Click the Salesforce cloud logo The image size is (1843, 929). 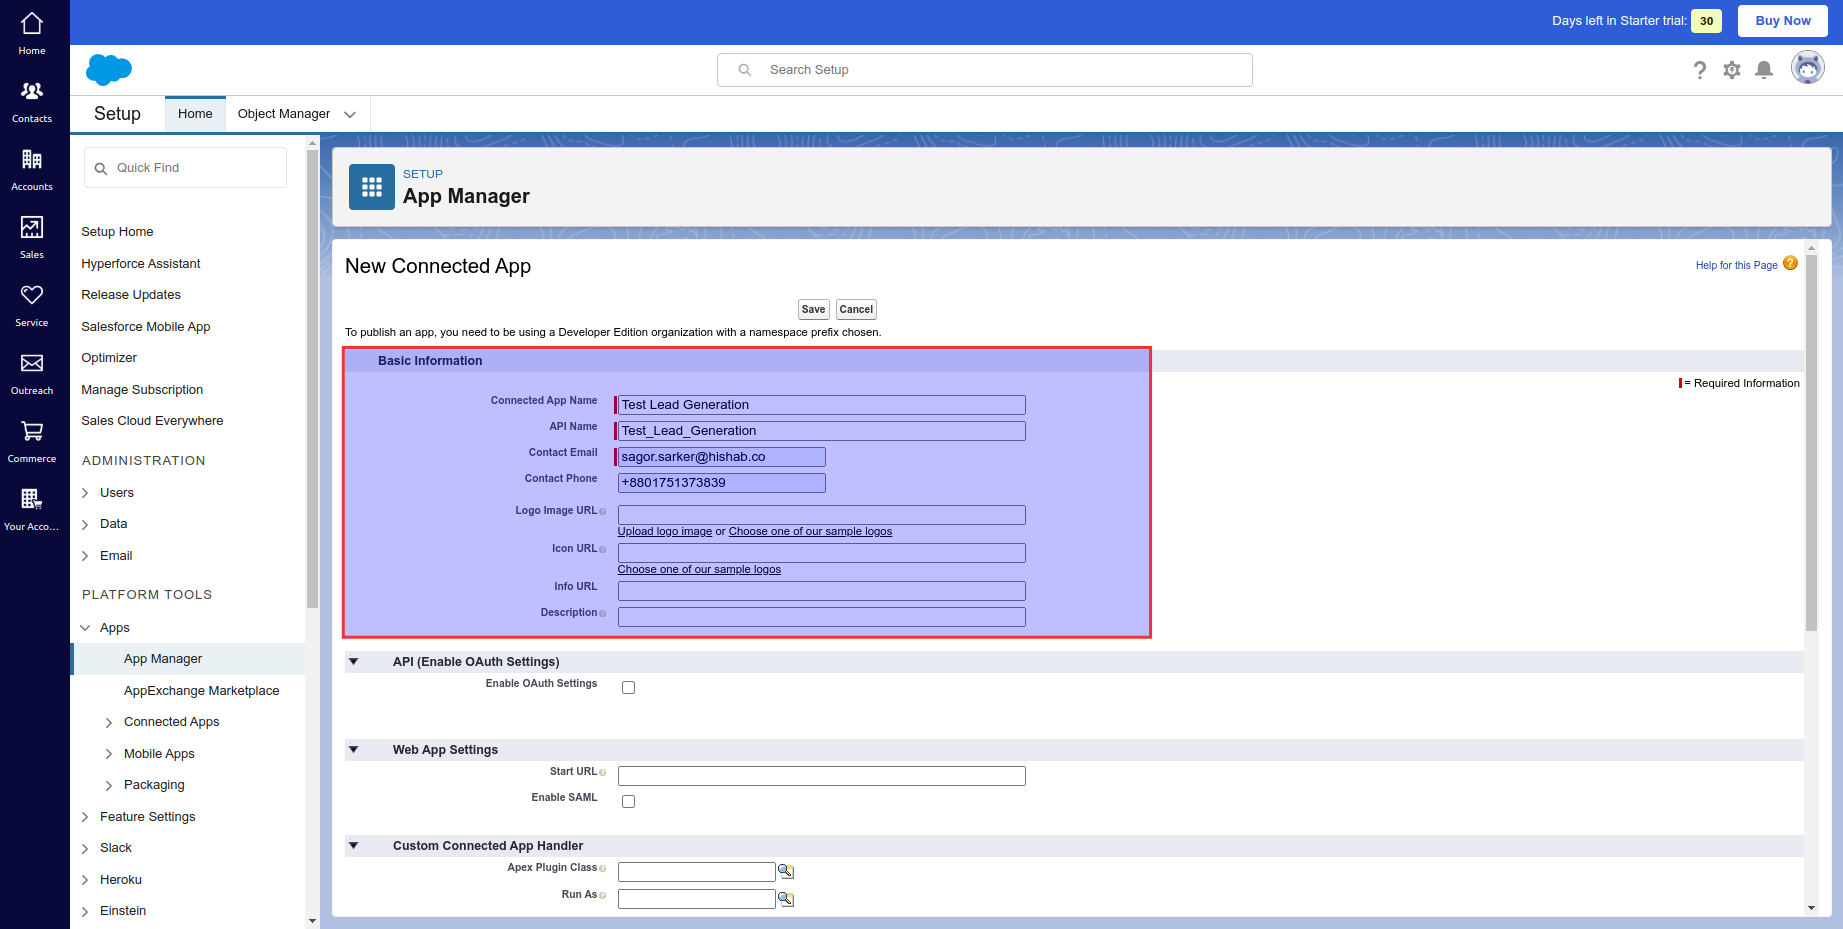point(109,70)
